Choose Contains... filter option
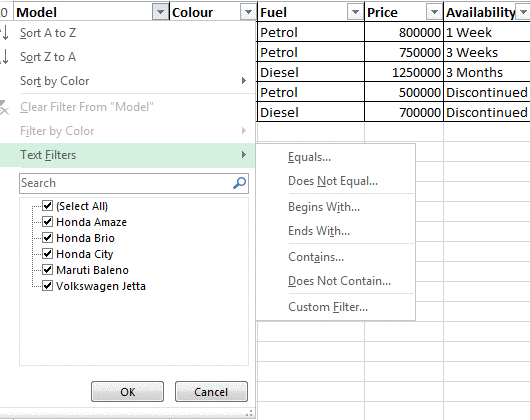The width and height of the screenshot is (530, 420). click(336, 257)
